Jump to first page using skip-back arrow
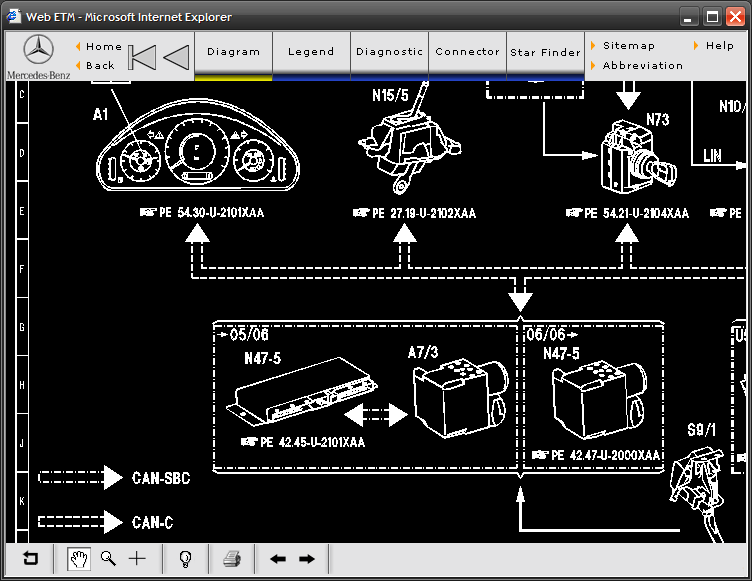 pyautogui.click(x=143, y=57)
